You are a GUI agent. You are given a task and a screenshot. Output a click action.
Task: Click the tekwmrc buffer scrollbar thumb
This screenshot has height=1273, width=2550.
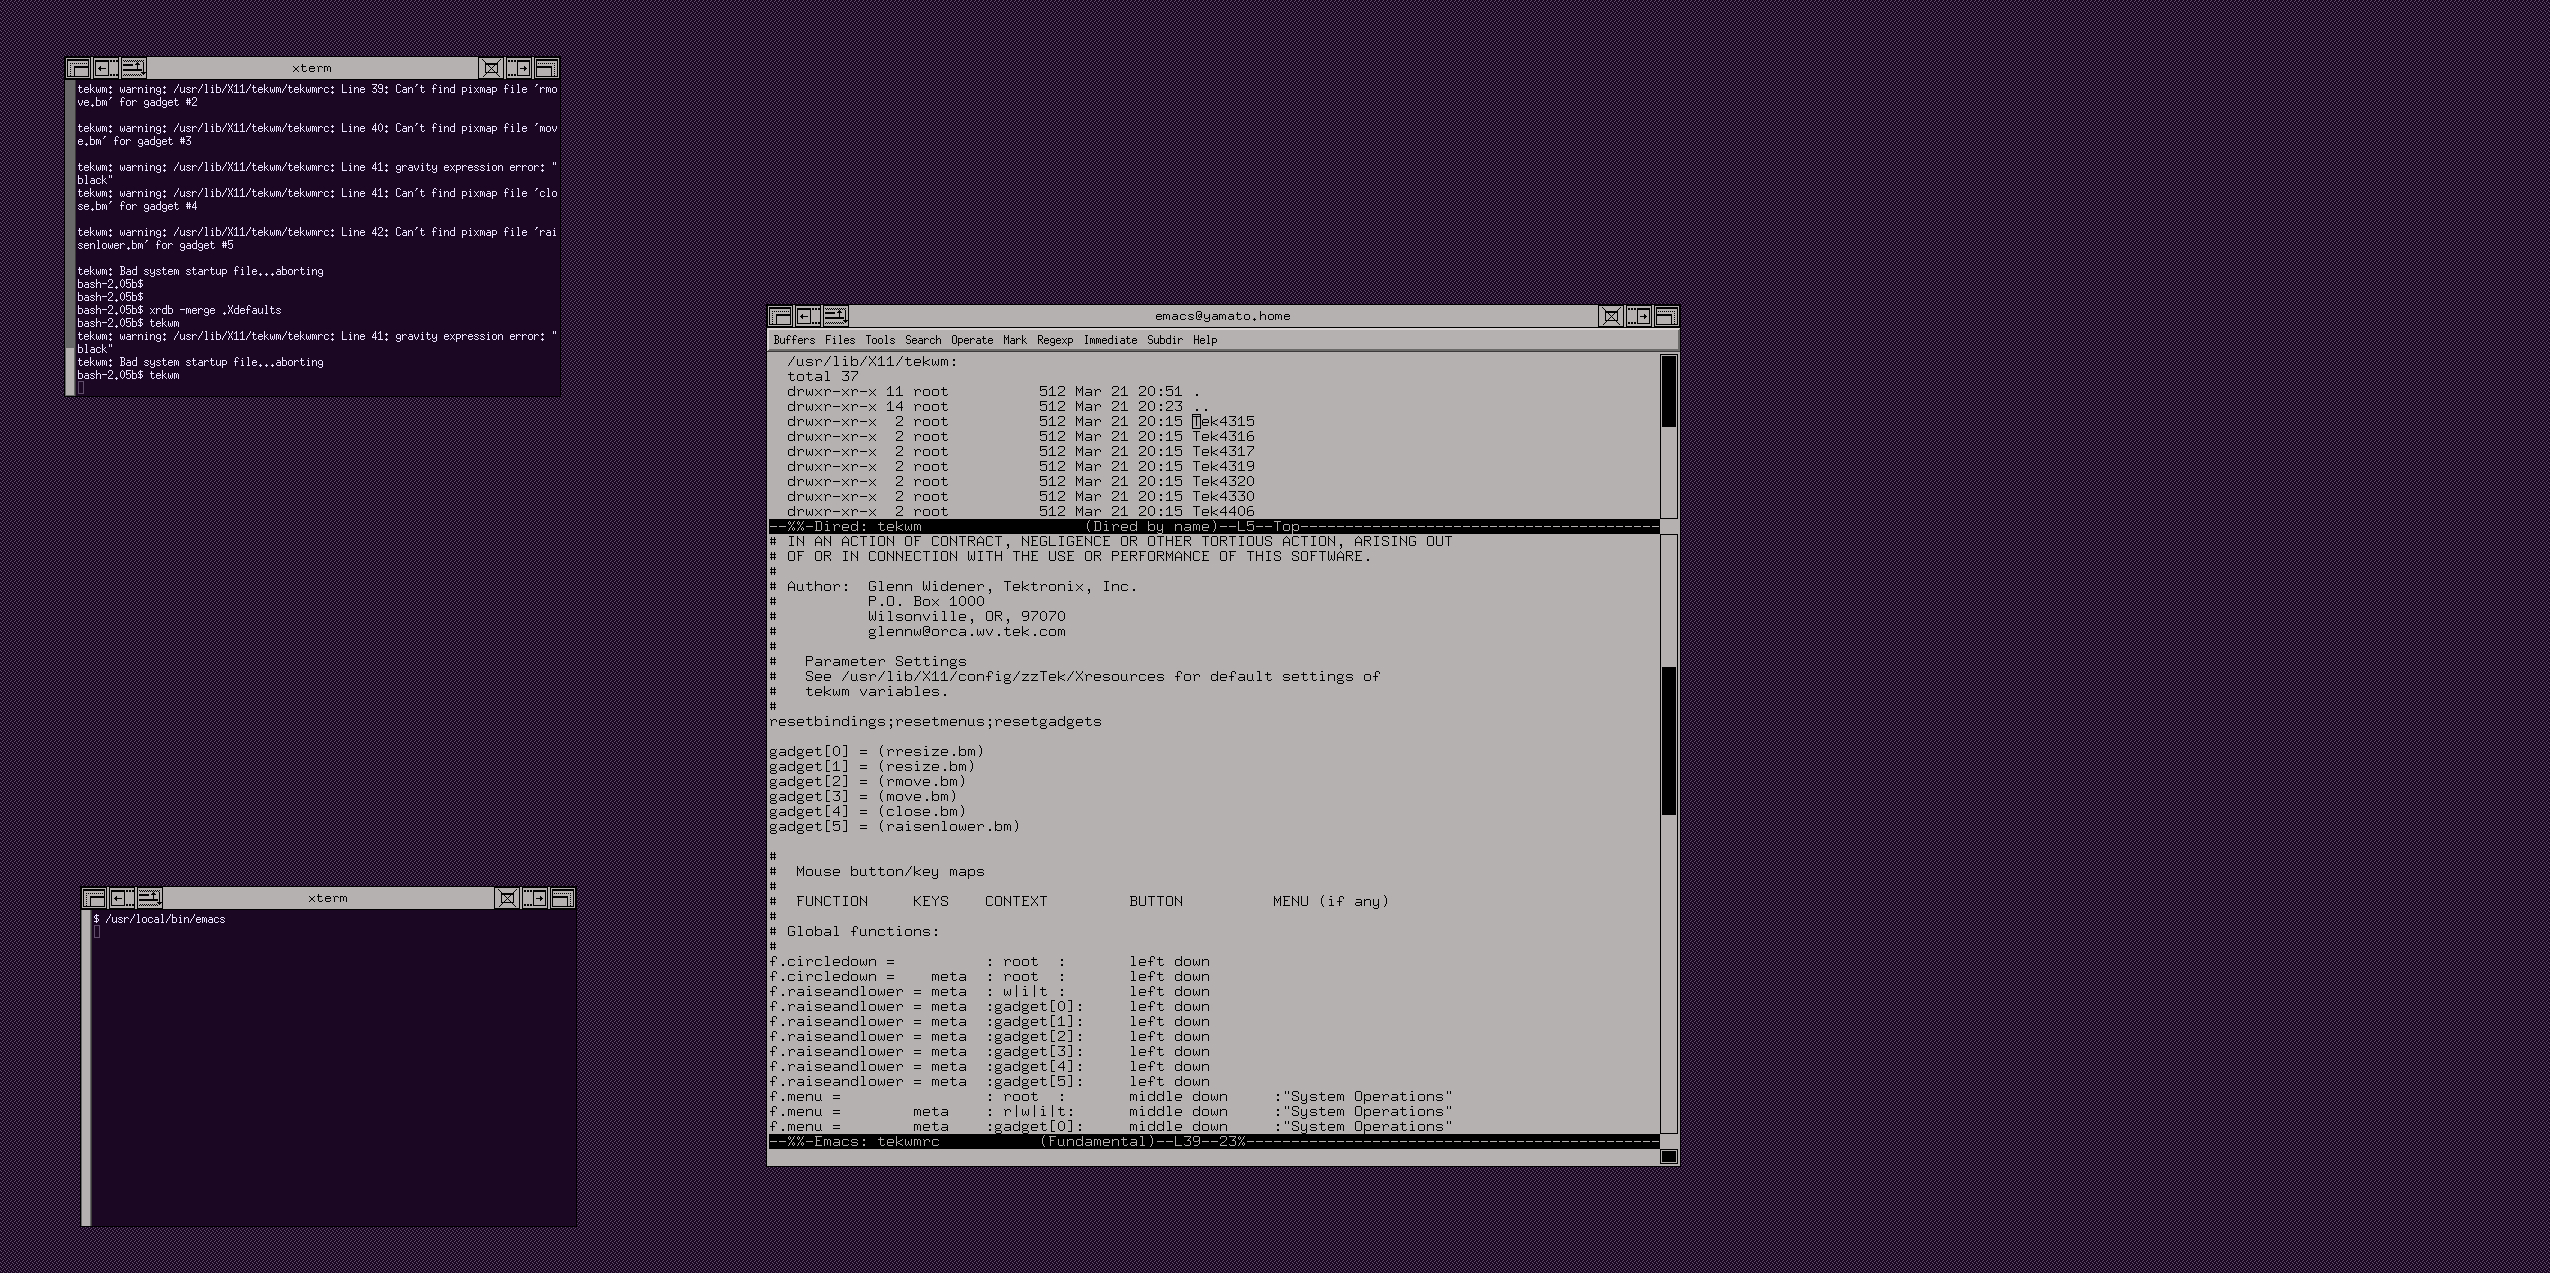pos(1668,740)
